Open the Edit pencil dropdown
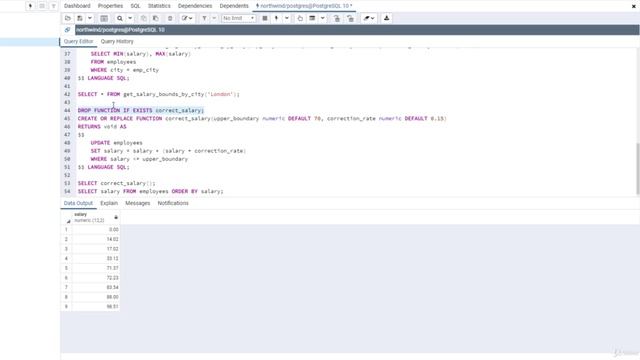The height and width of the screenshot is (360, 640). point(187,18)
